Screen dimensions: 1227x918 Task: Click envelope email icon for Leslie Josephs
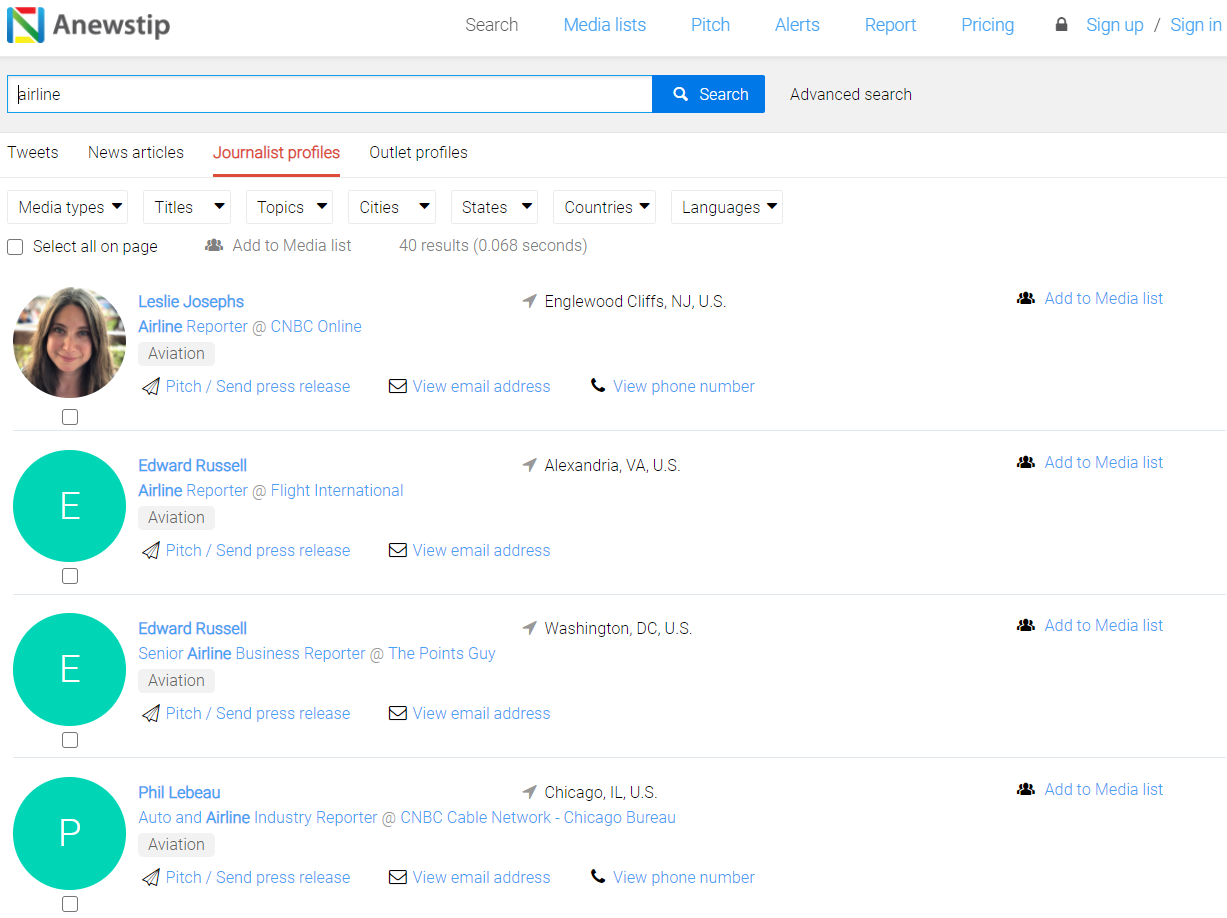(398, 386)
